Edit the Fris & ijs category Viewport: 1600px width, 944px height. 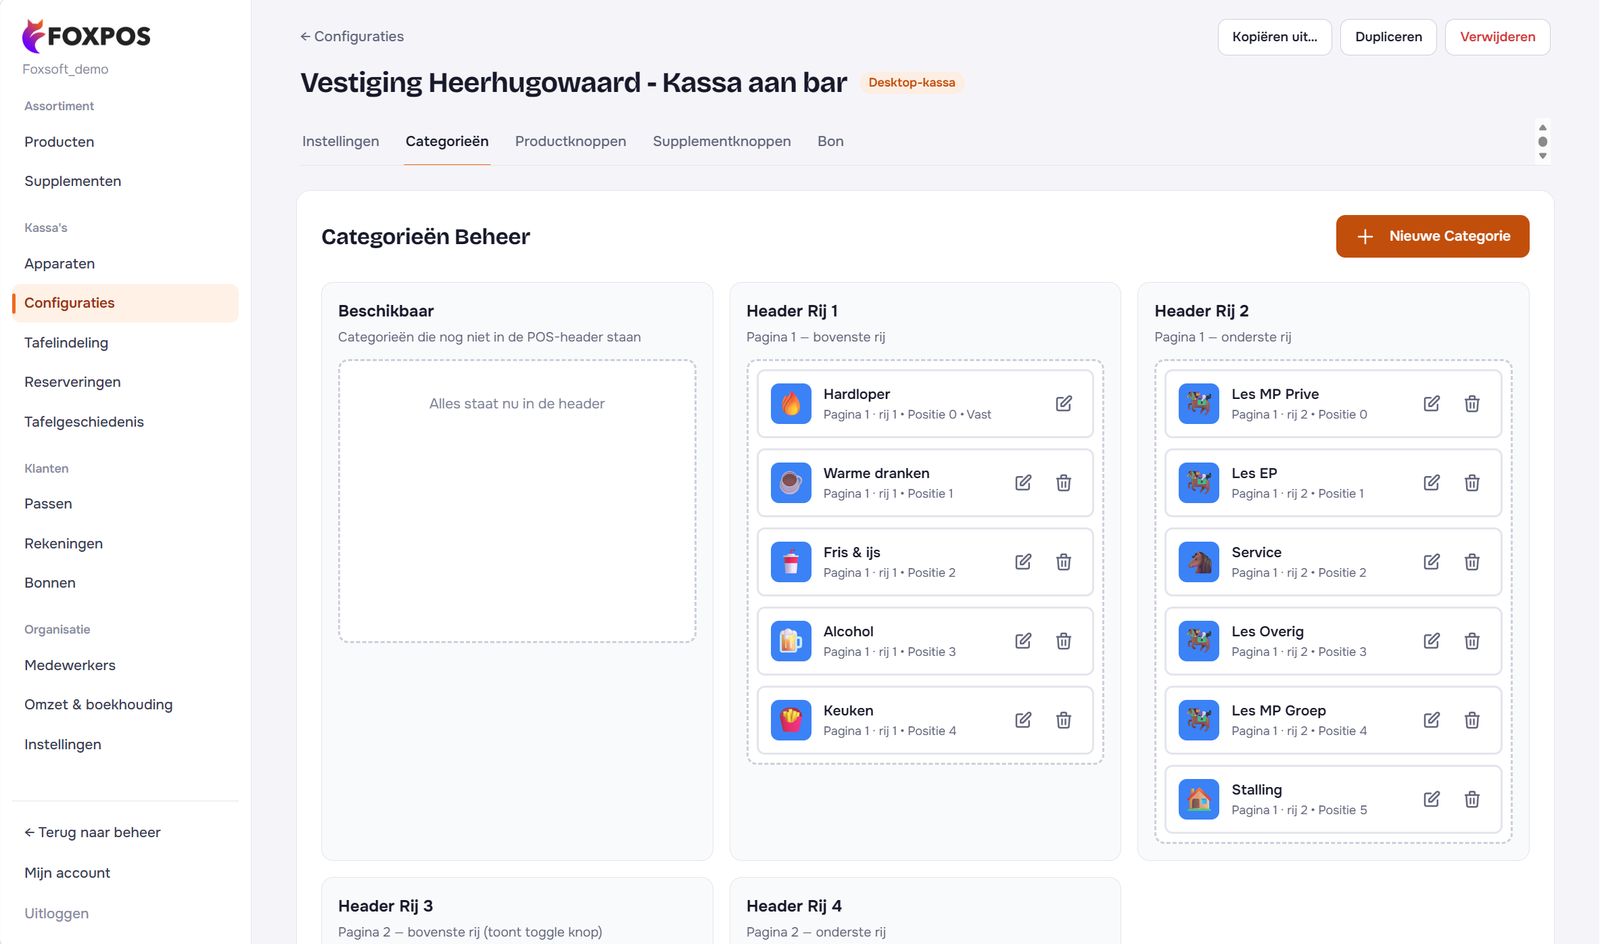tap(1023, 562)
